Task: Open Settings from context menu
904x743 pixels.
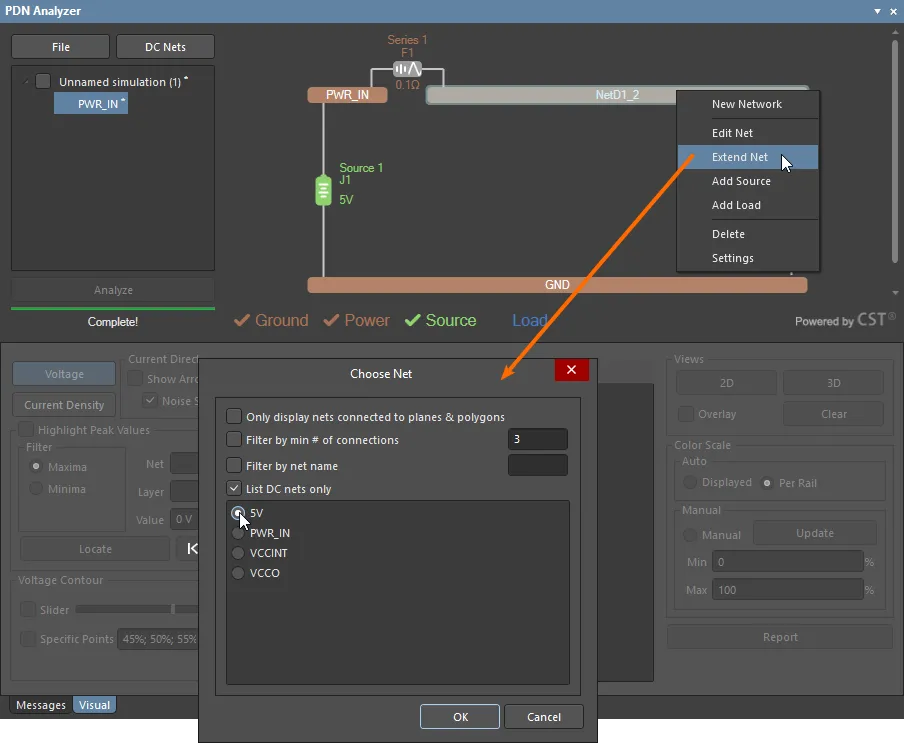Action: [747, 258]
